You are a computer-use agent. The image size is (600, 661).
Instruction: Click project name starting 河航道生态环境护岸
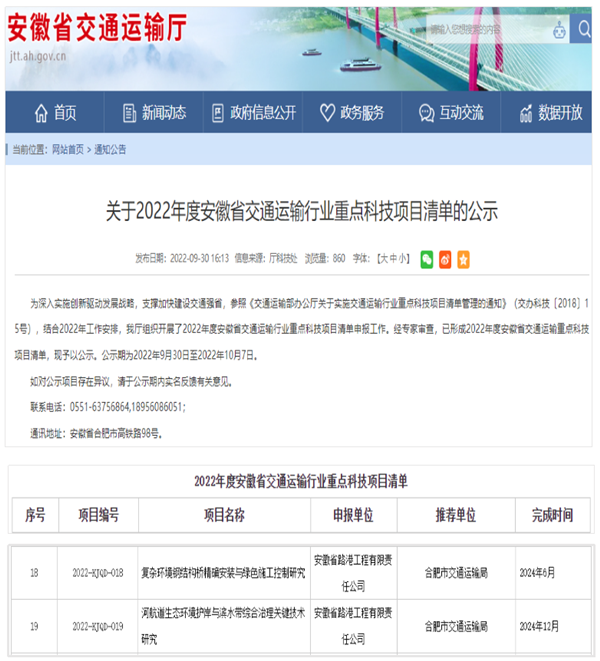click(x=223, y=626)
